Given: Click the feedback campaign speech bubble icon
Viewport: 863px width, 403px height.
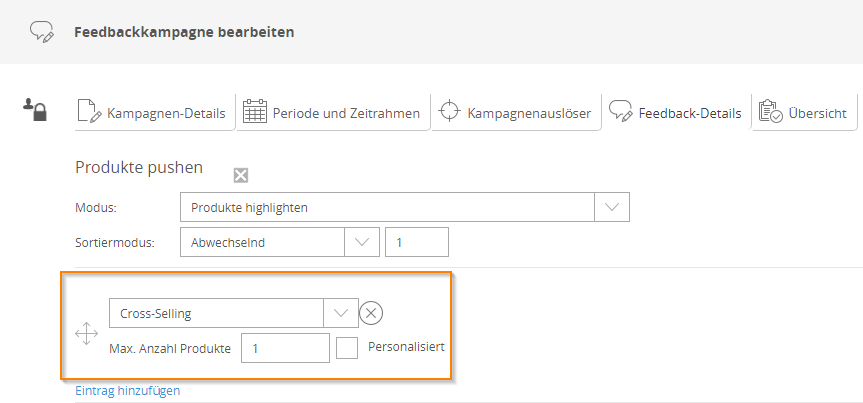Looking at the screenshot, I should coord(42,32).
